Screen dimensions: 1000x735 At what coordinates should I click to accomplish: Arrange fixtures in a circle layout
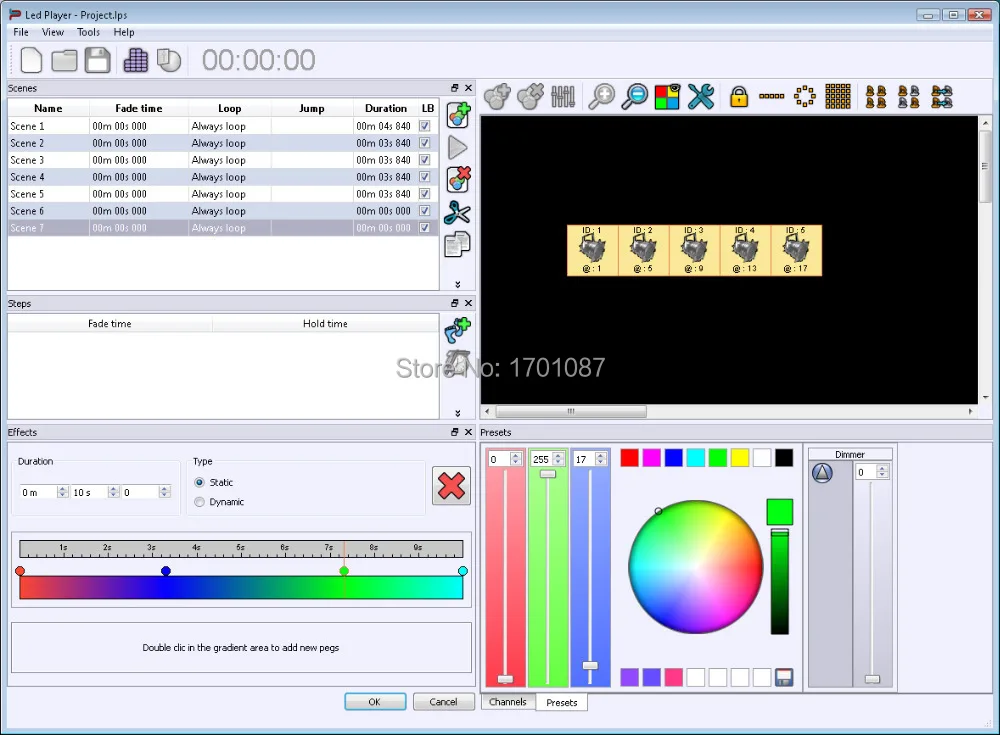point(805,96)
